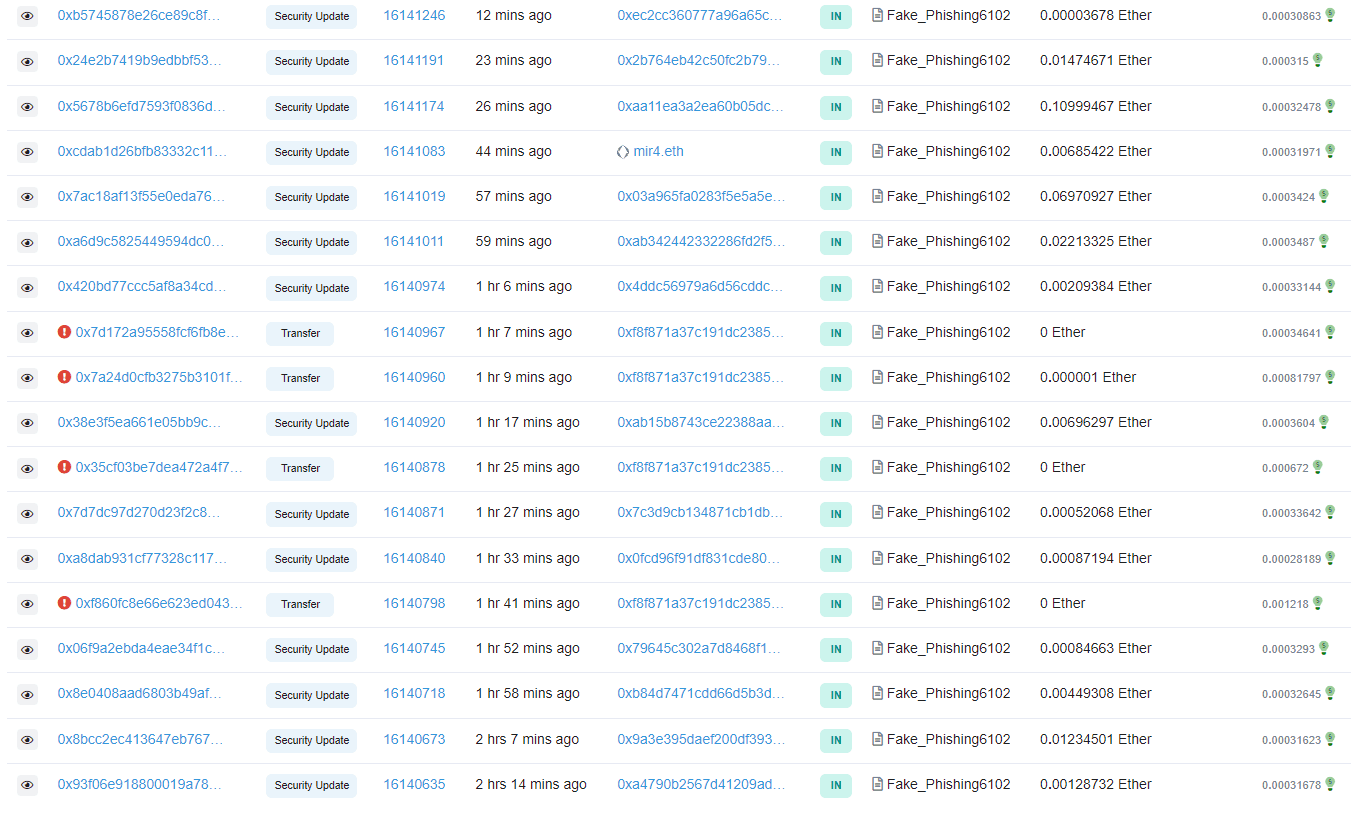This screenshot has width=1362, height=814.
Task: Click red error icon beside 0xf860fc8e66e623ed043
Action: [x=65, y=603]
